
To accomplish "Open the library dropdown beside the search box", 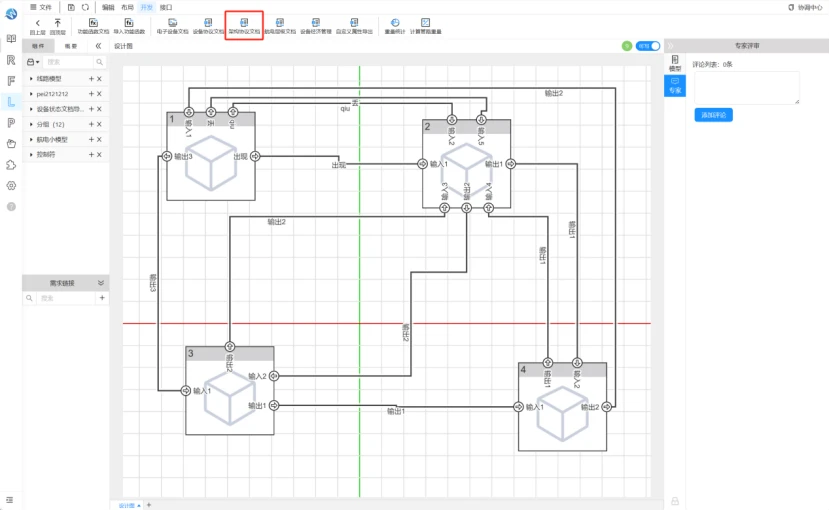I will [x=33, y=62].
